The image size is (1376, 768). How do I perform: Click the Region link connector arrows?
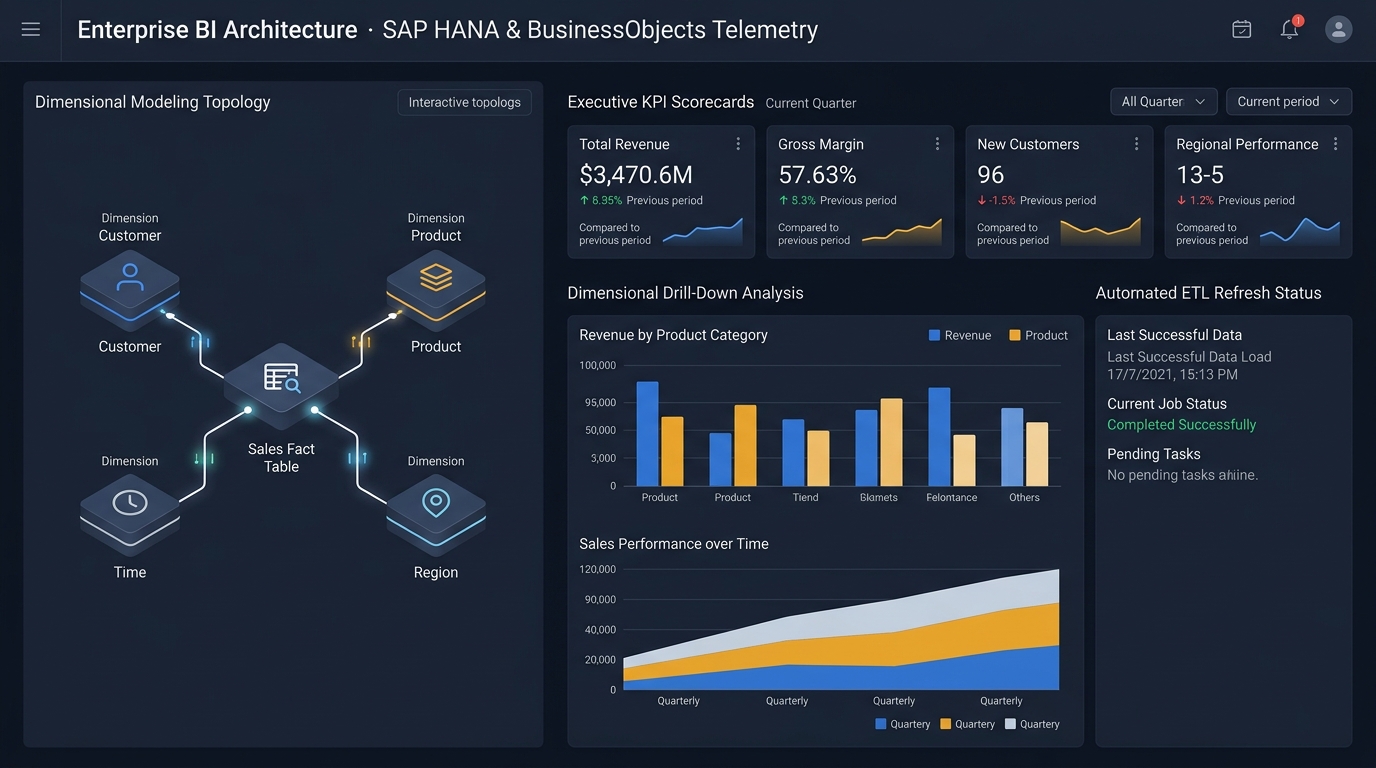(x=357, y=458)
